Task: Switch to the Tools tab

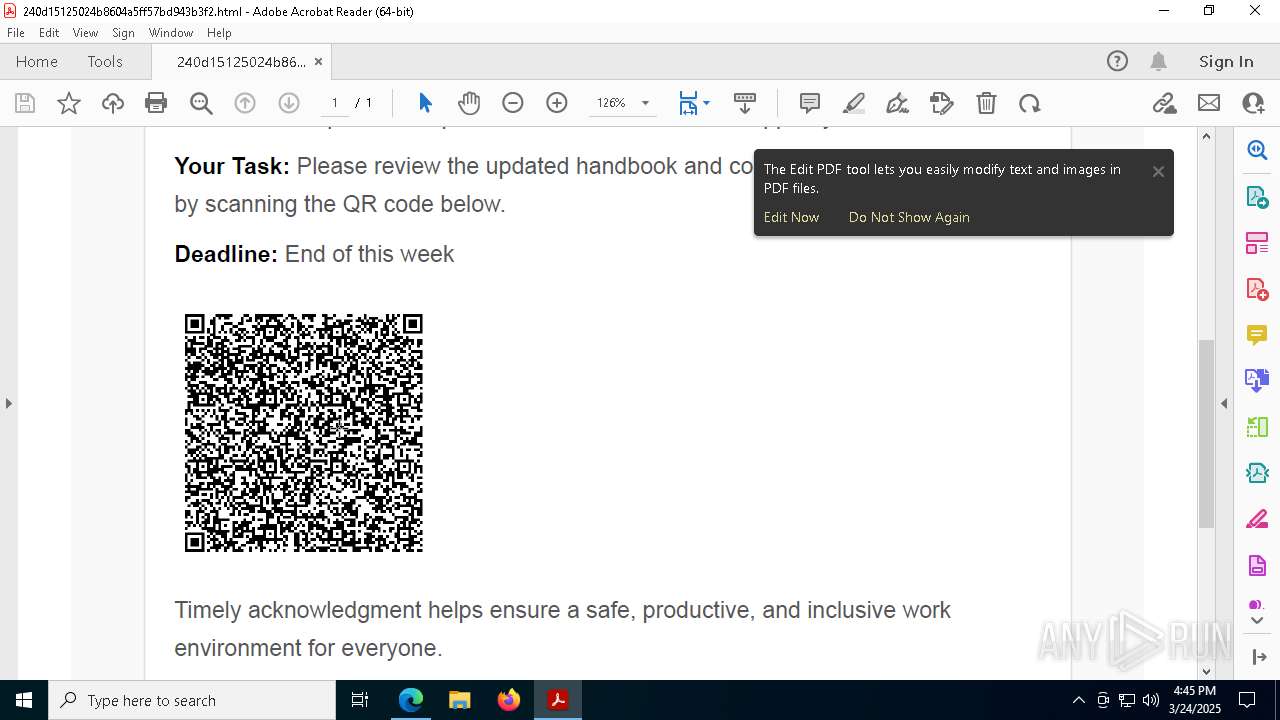Action: [x=105, y=61]
